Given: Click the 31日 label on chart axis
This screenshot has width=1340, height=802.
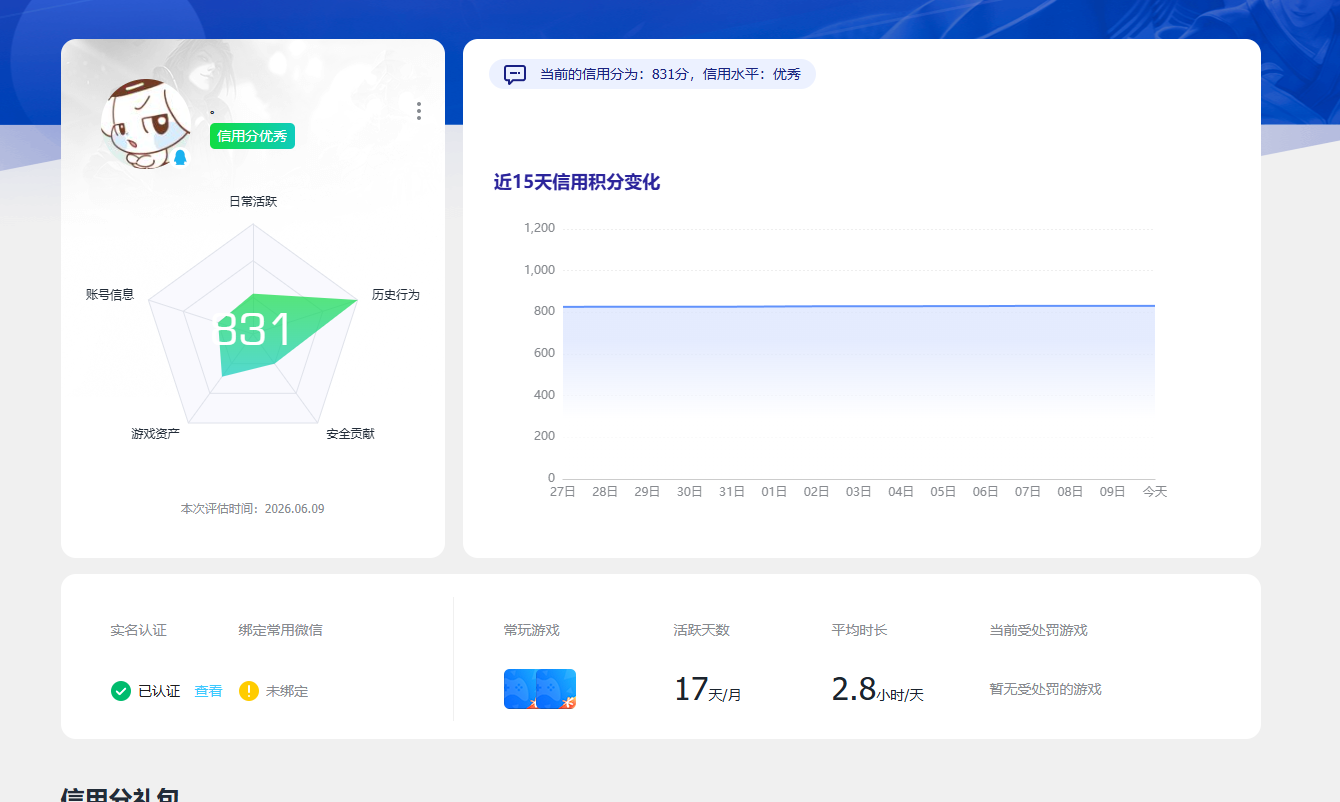Looking at the screenshot, I should tap(732, 492).
